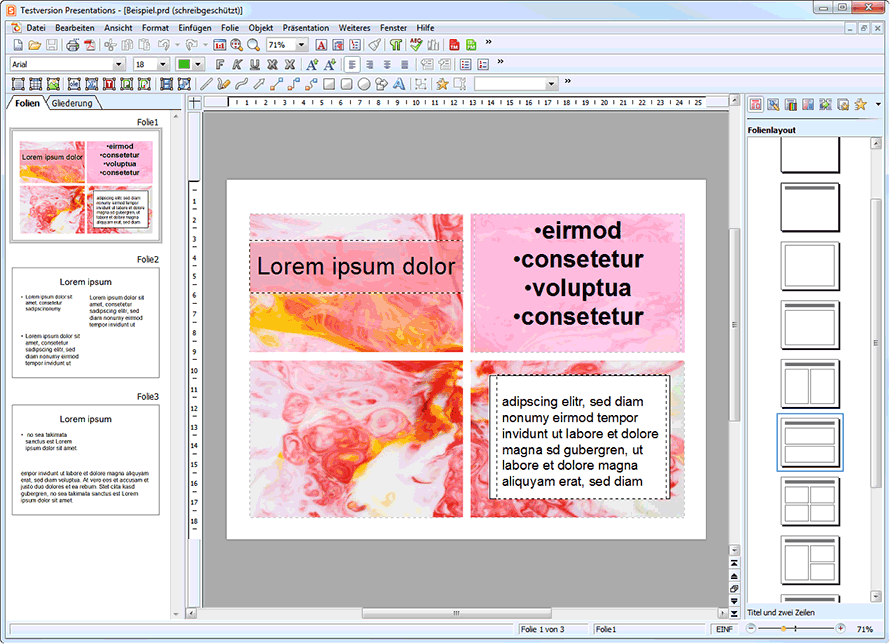
Task: Switch to the Gliederung tab
Action: pos(72,103)
